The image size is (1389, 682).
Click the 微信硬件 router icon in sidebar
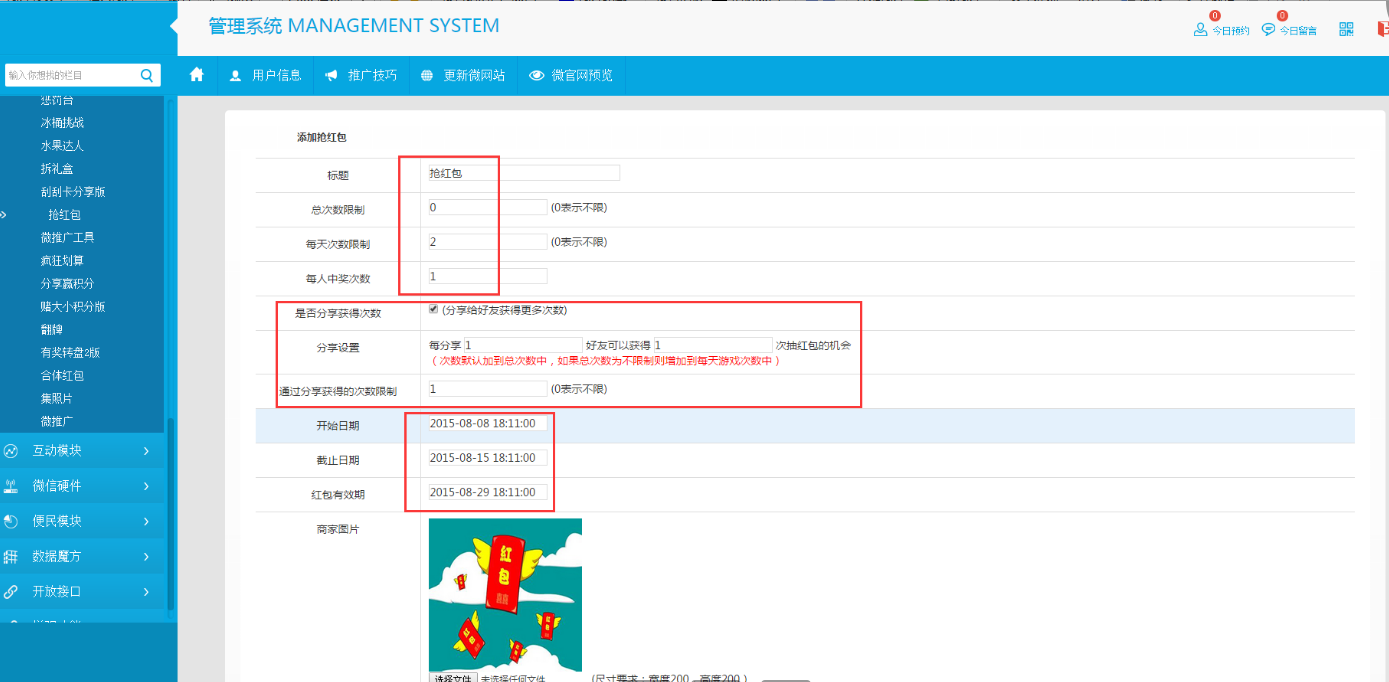(11, 486)
